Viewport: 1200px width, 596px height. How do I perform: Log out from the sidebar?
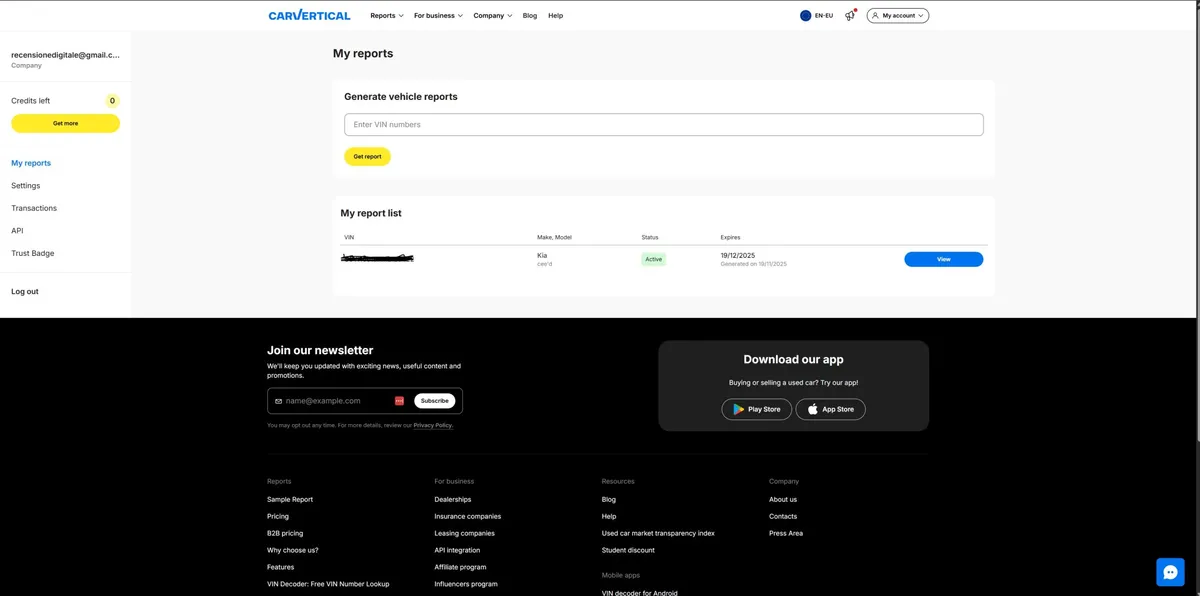25,292
